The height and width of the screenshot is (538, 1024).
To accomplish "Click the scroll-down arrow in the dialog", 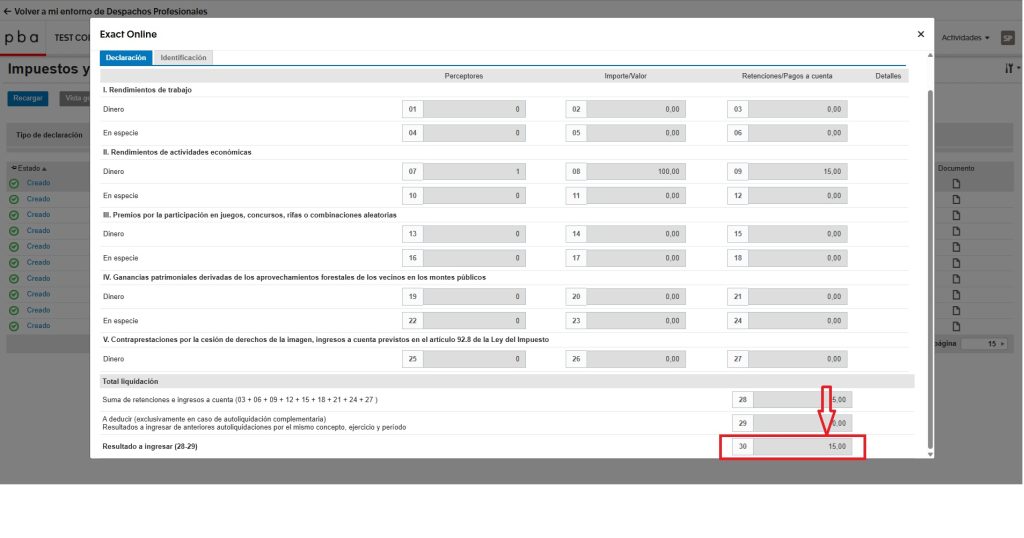I will click(930, 453).
